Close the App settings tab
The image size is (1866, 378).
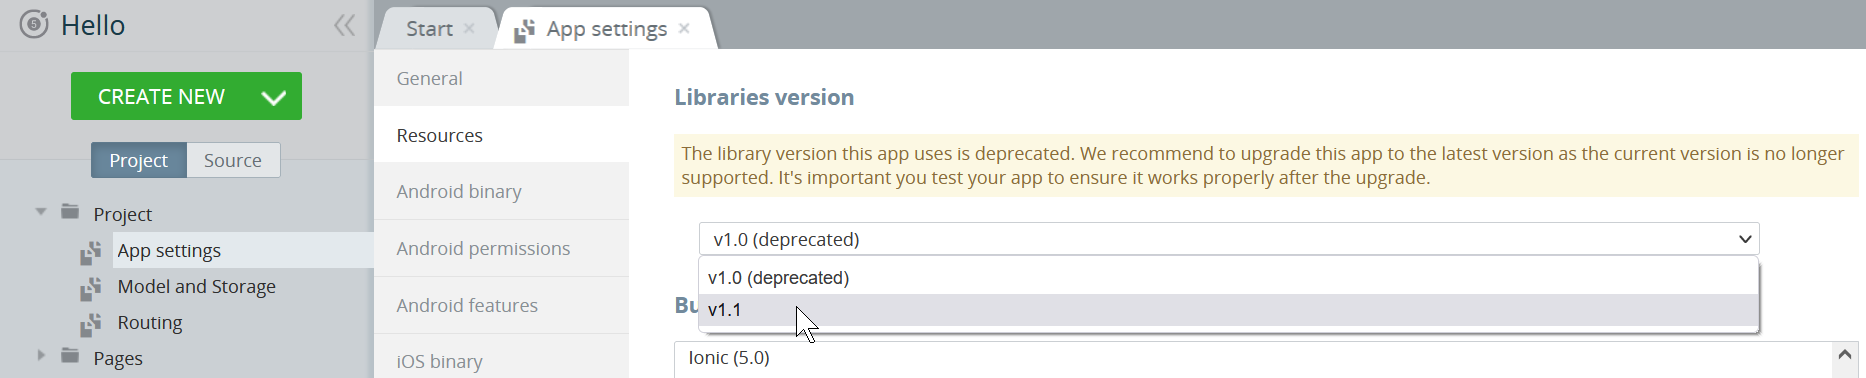[684, 28]
